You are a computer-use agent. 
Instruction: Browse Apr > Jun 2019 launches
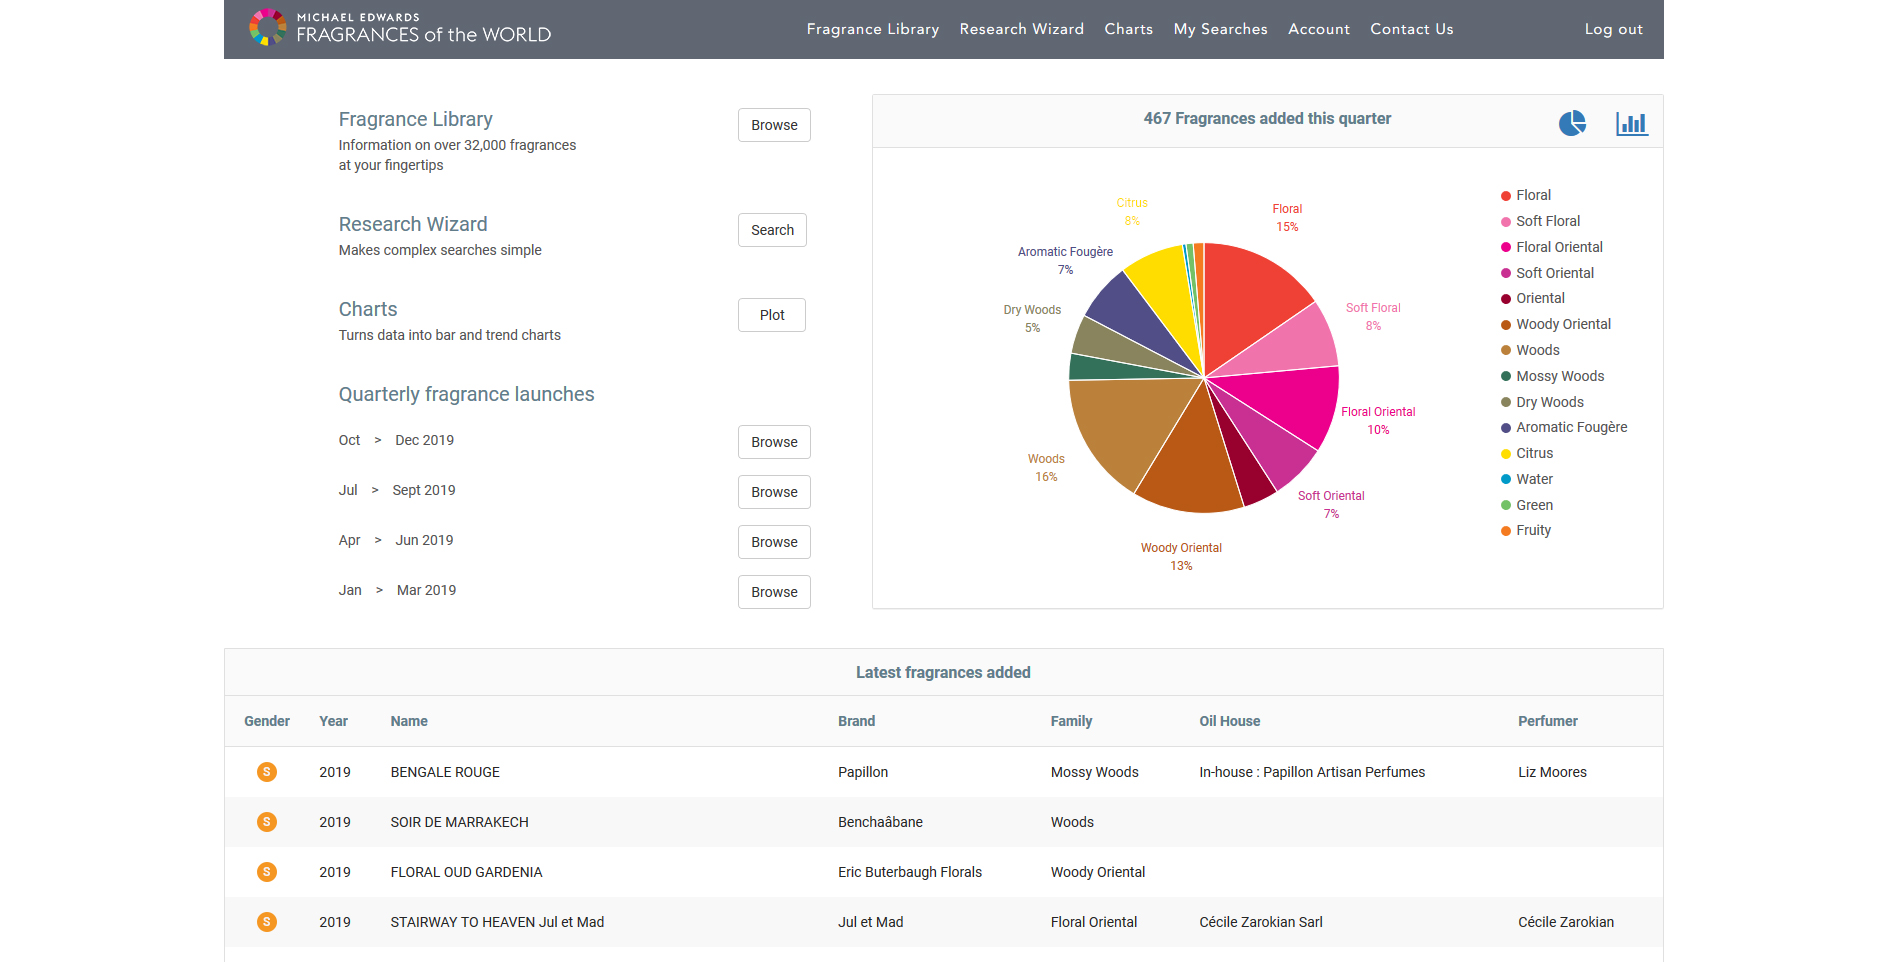coord(774,542)
